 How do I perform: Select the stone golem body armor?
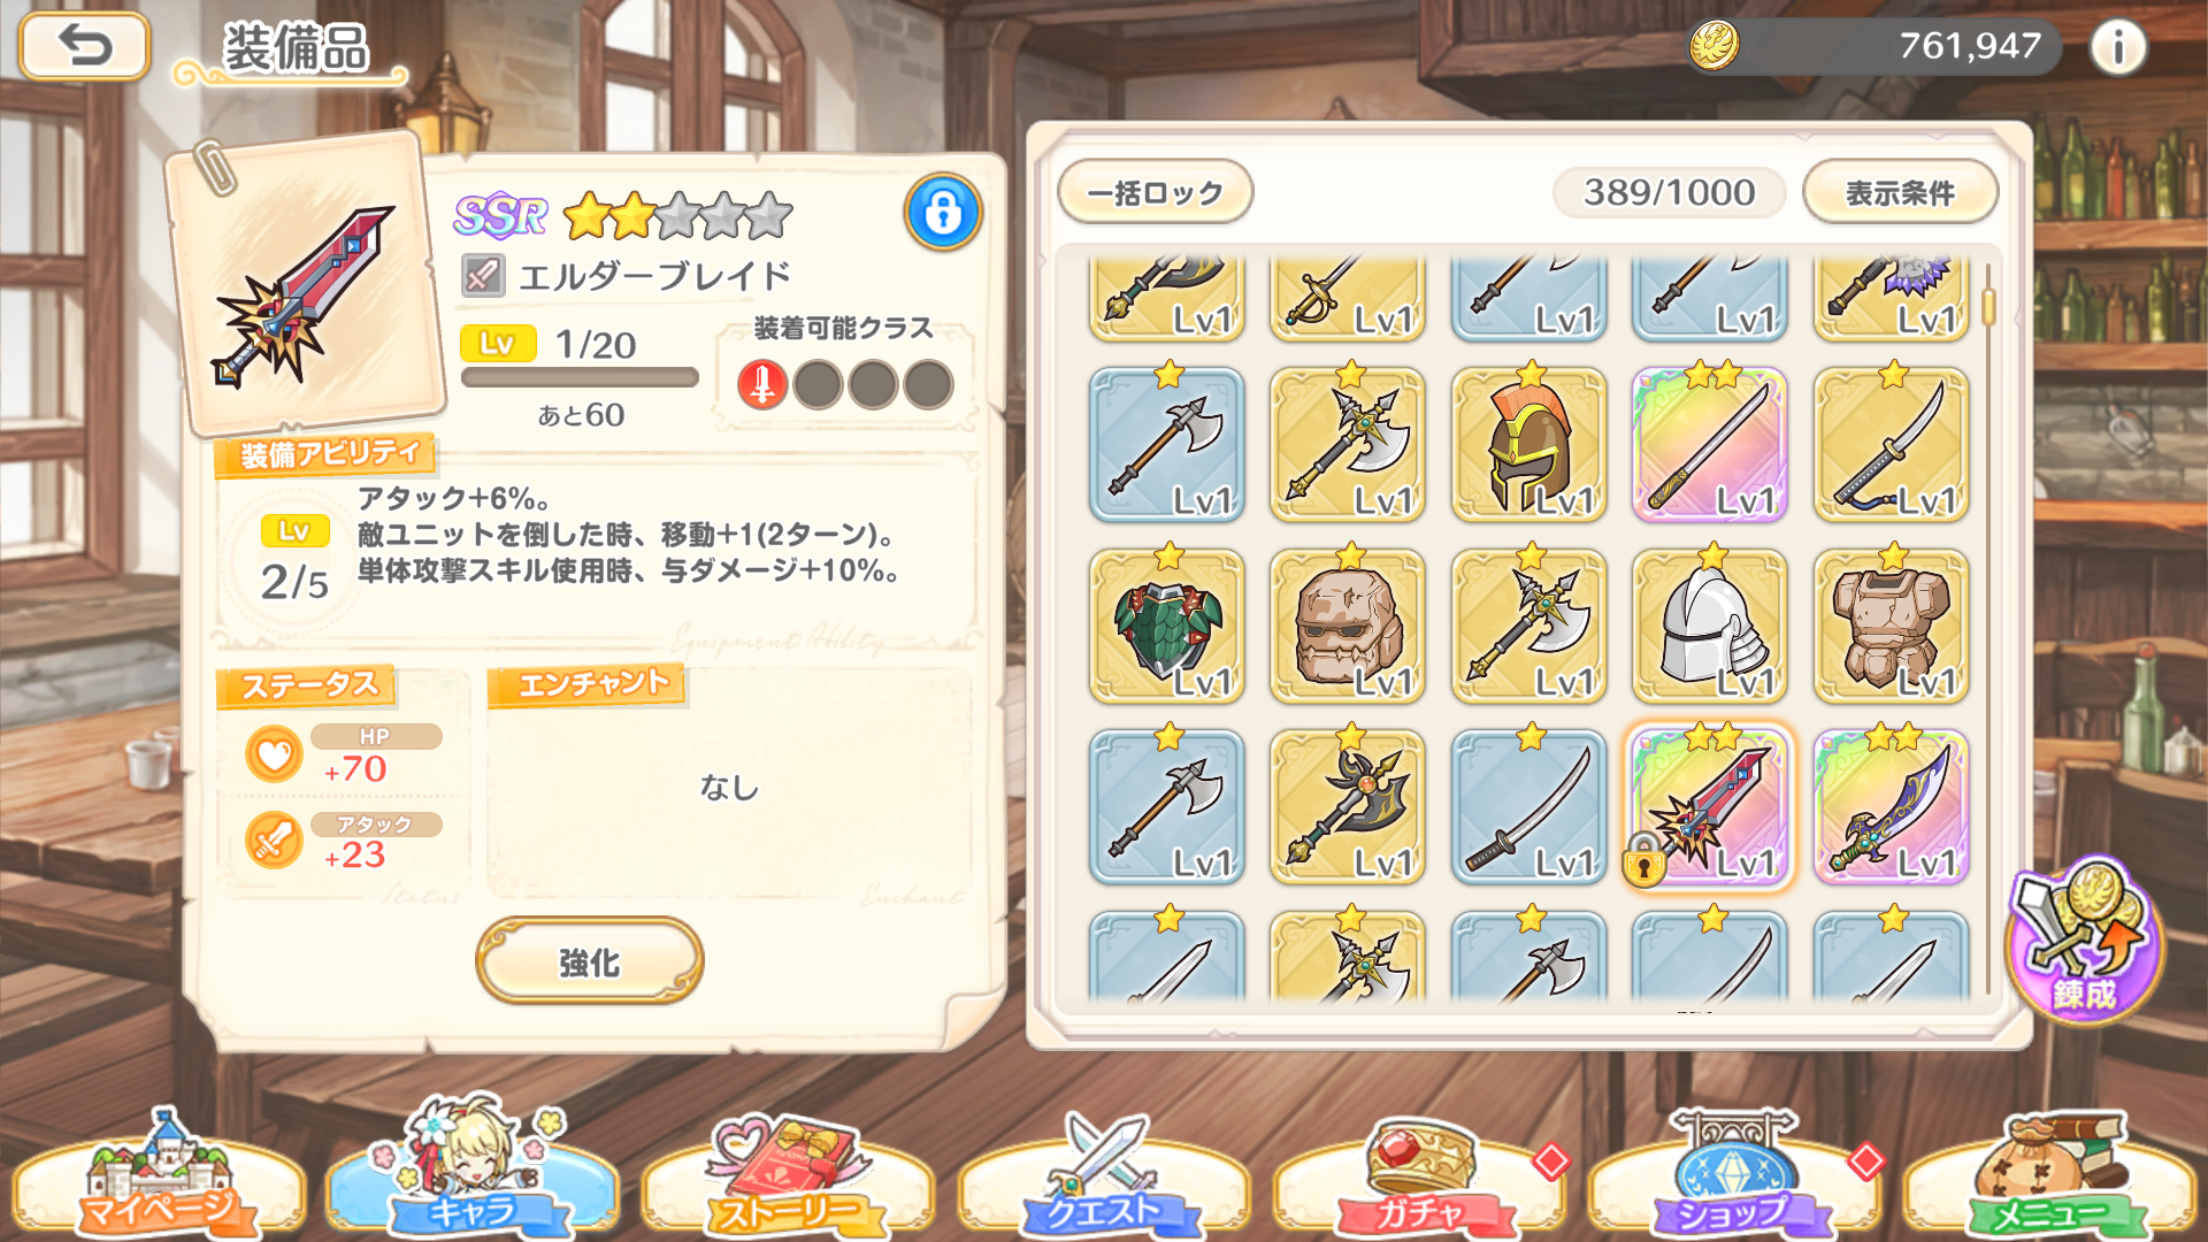pyautogui.click(x=1890, y=626)
